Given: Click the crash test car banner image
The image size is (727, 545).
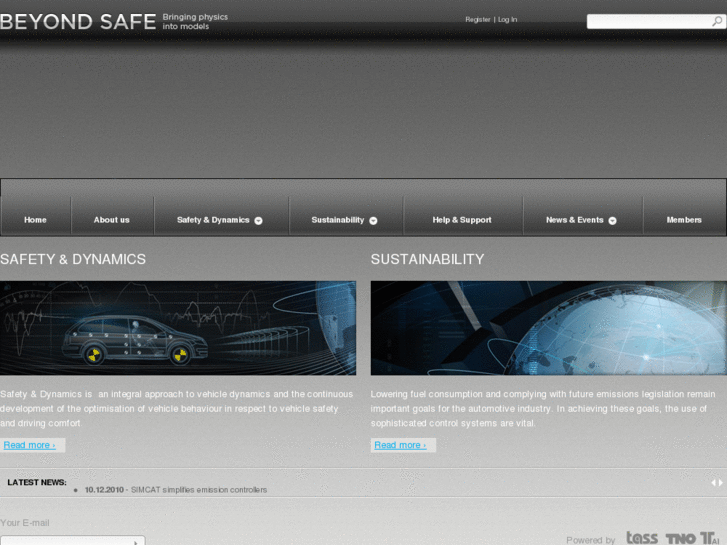Looking at the screenshot, I should pos(178,328).
